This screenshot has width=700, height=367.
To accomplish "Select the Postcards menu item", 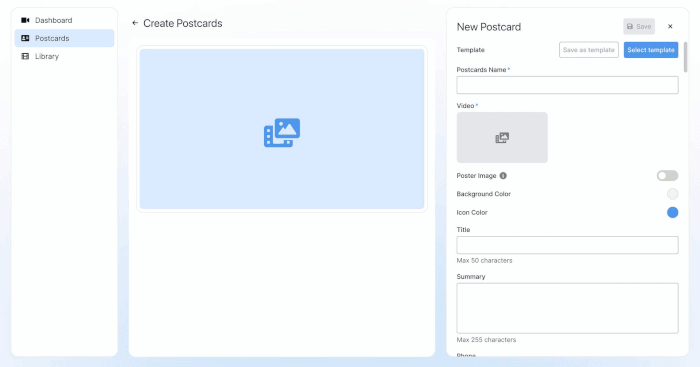I will [x=64, y=38].
